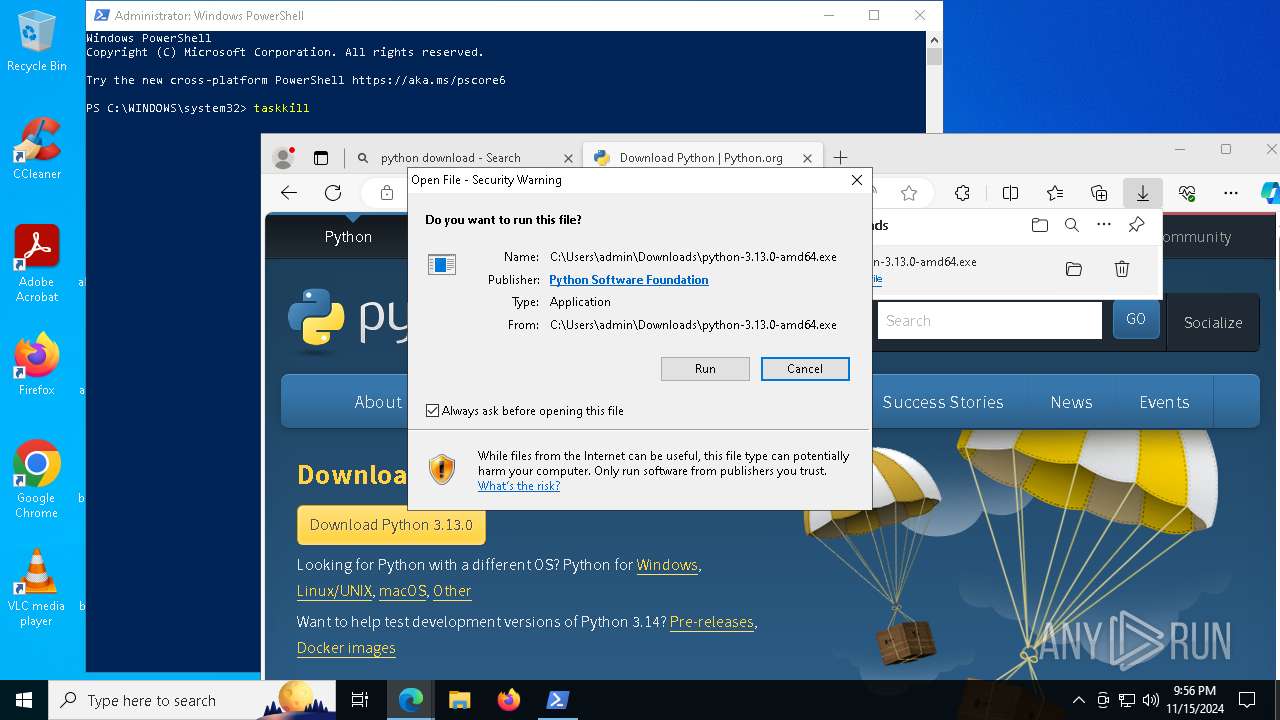This screenshot has width=1280, height=720.
Task: Follow the macOS link
Action: pos(403,591)
